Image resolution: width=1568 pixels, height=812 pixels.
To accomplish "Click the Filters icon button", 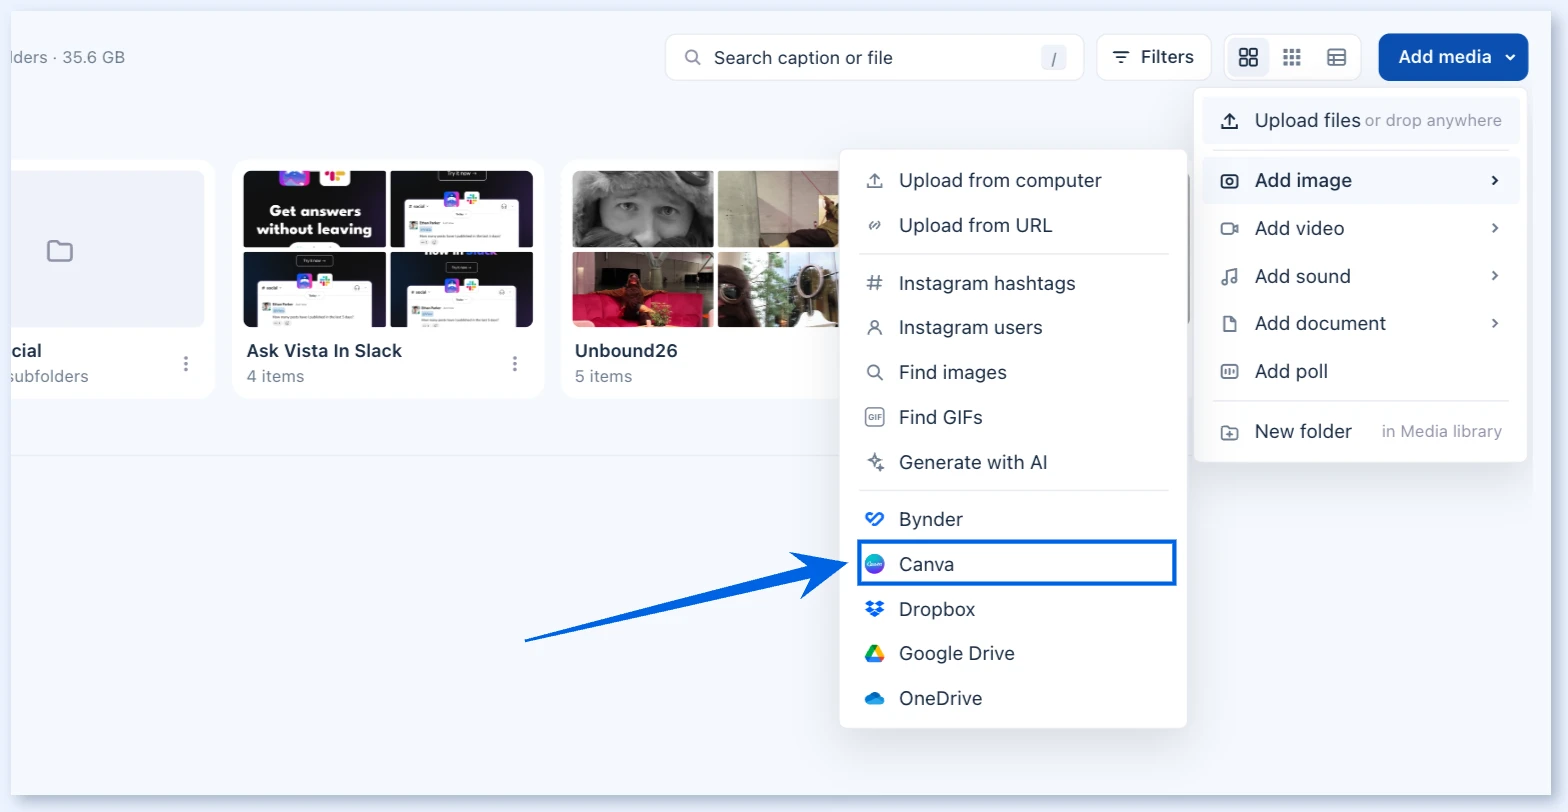I will pos(1153,57).
